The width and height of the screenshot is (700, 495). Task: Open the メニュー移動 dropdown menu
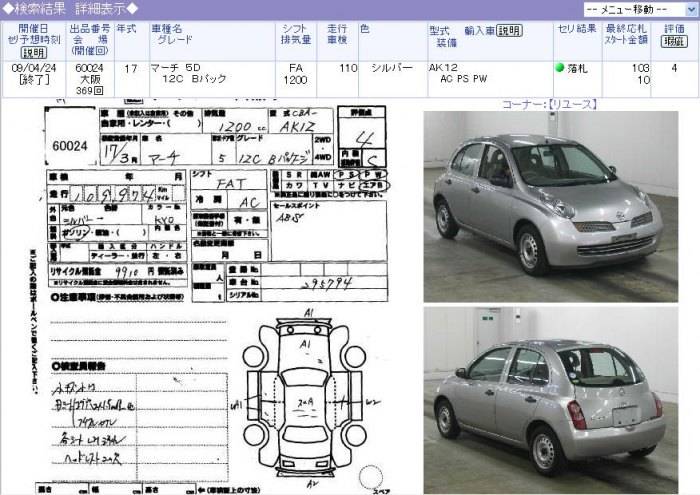pos(641,9)
